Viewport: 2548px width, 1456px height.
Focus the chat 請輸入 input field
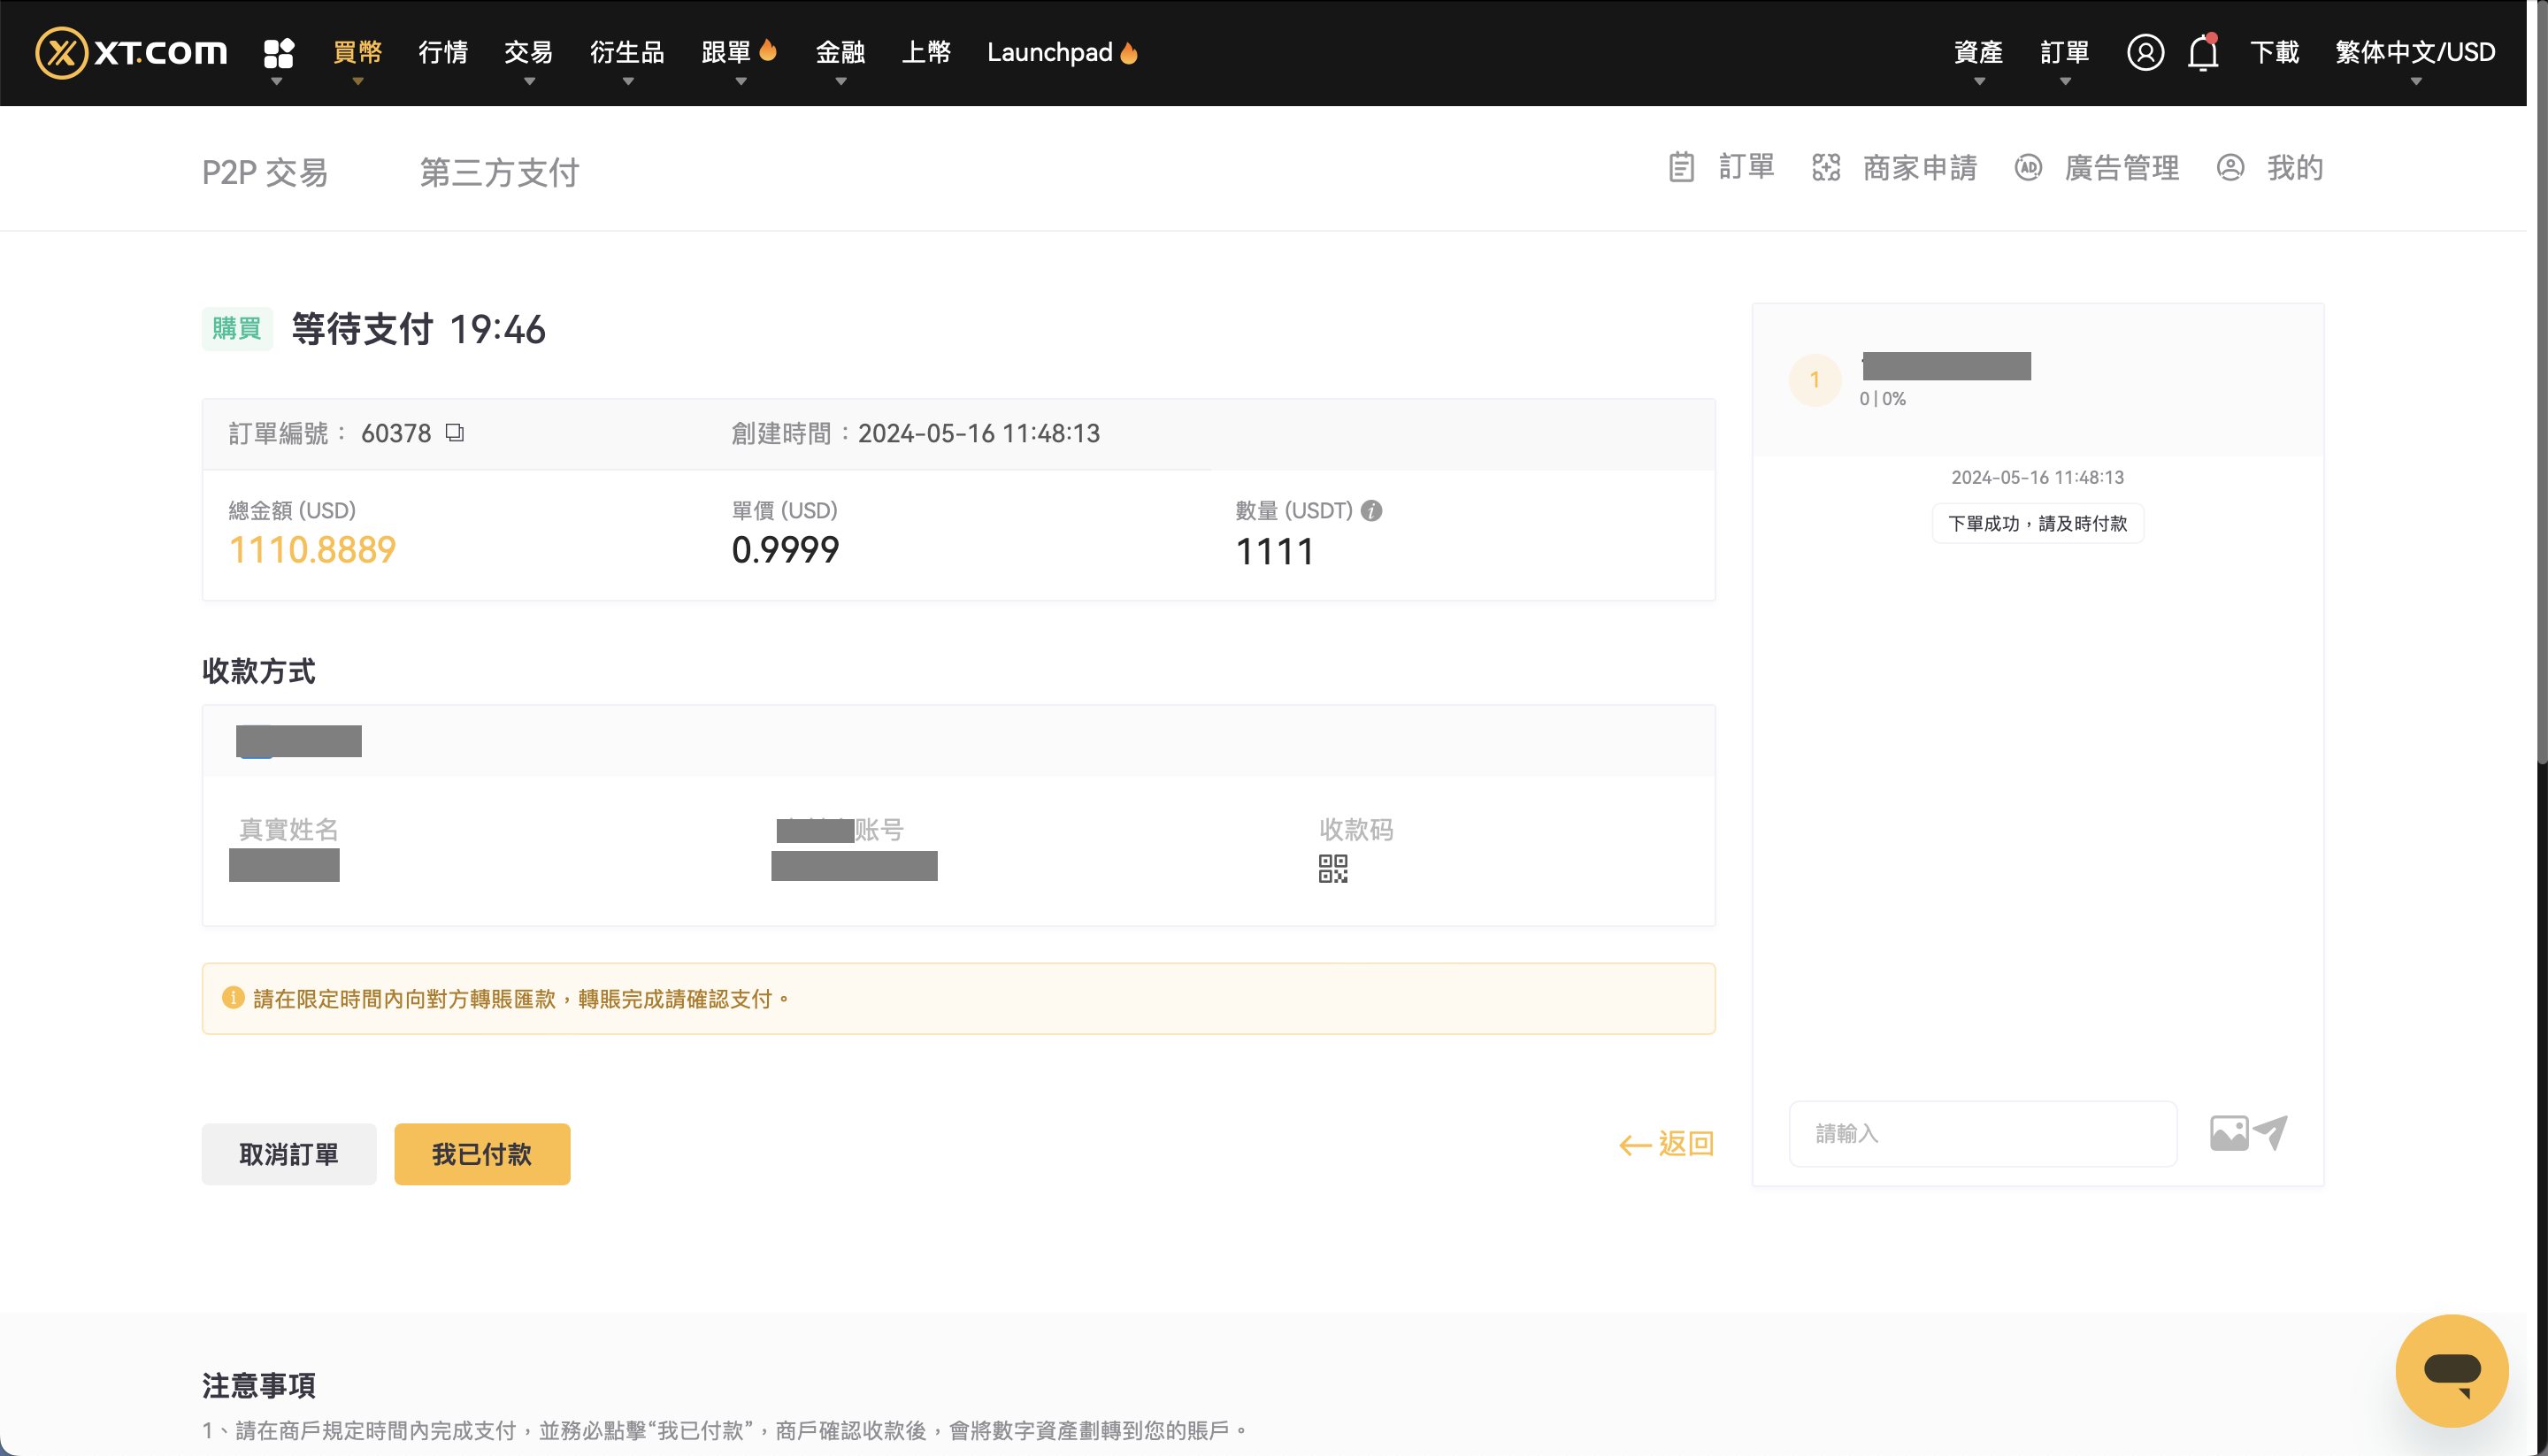click(x=1982, y=1133)
